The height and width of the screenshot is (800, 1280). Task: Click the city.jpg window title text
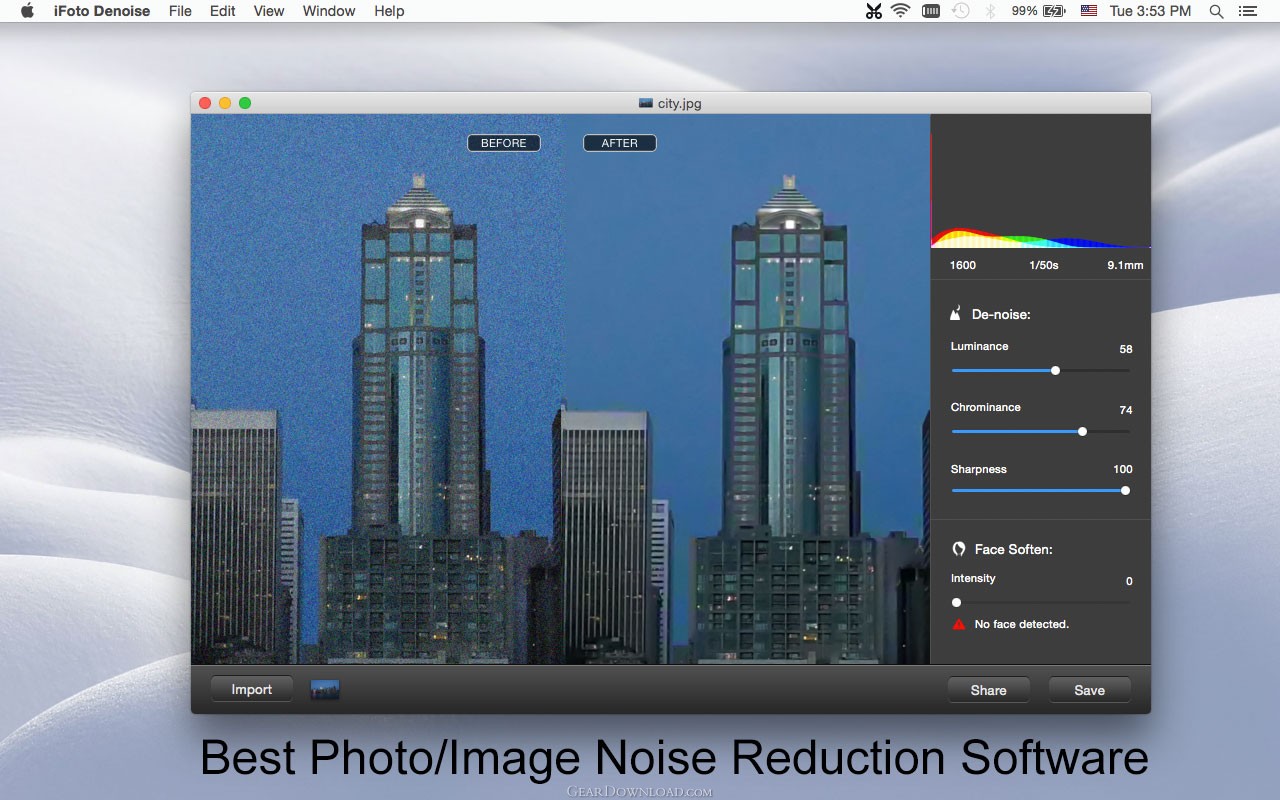coord(680,103)
